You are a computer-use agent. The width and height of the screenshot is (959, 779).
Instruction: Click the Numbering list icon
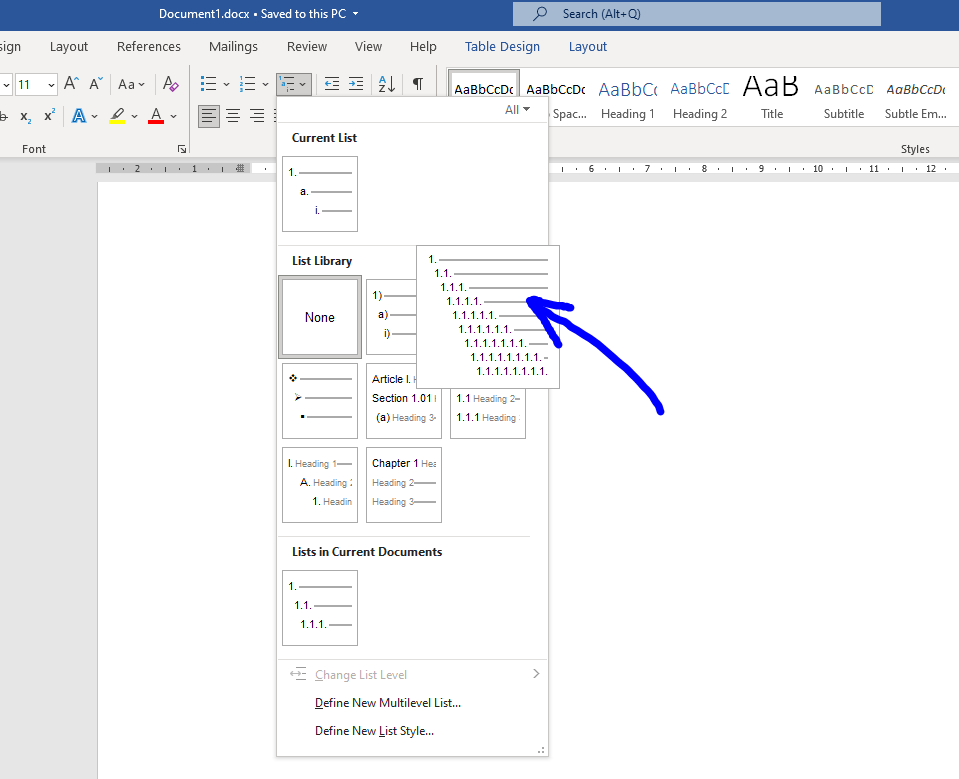coord(248,84)
